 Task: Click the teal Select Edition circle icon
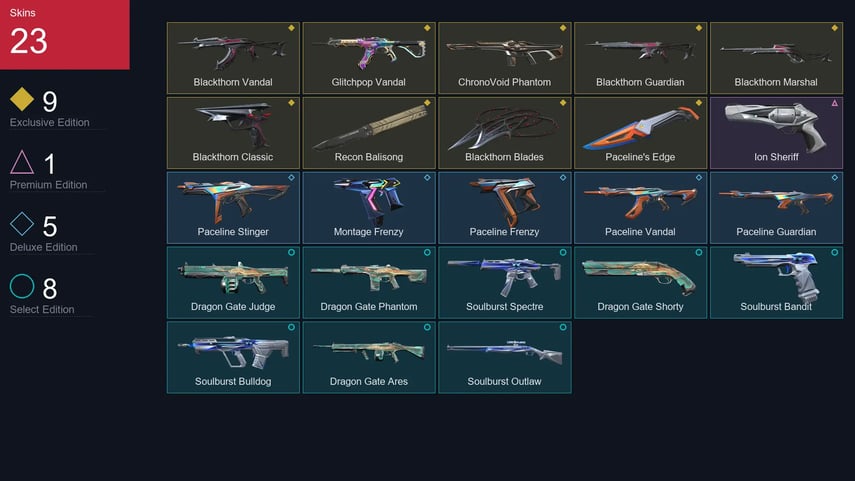(22, 286)
